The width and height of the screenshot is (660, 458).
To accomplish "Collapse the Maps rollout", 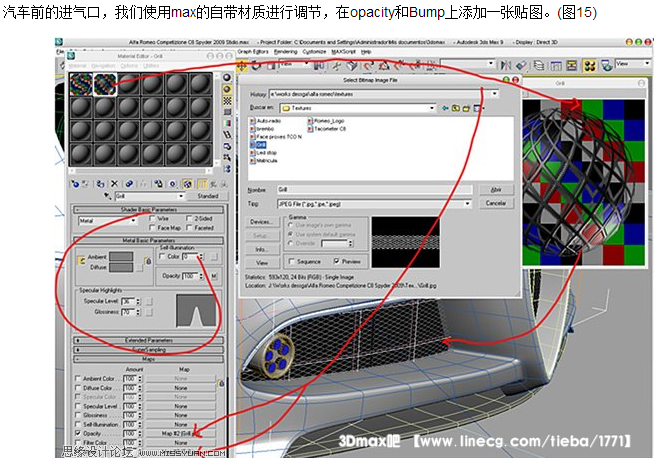I will (x=149, y=359).
